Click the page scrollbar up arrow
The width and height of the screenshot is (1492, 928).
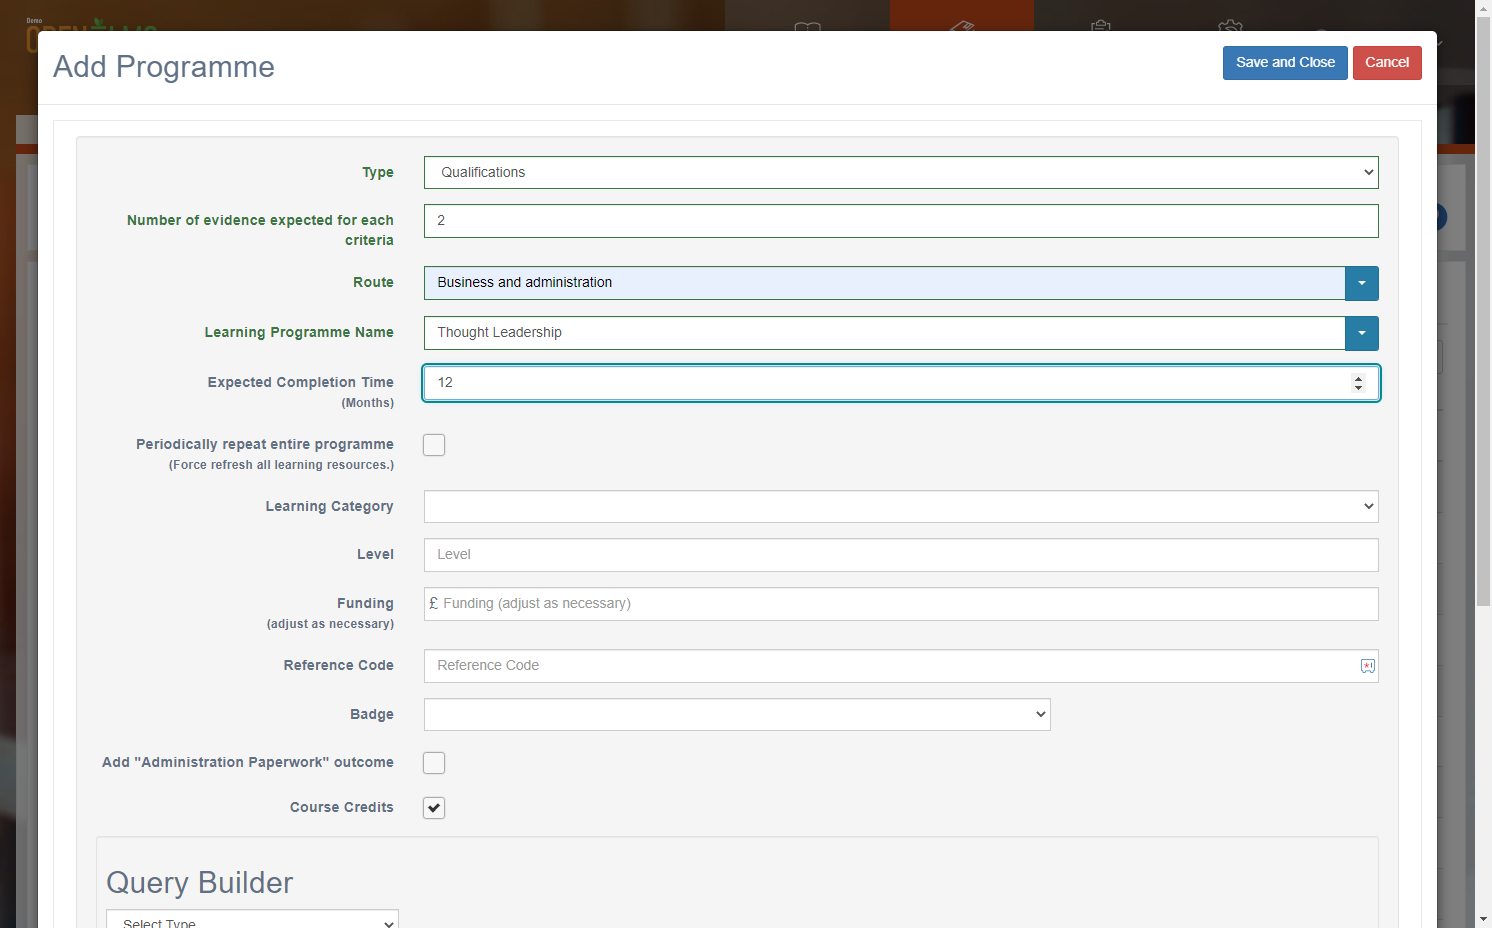[x=1484, y=8]
